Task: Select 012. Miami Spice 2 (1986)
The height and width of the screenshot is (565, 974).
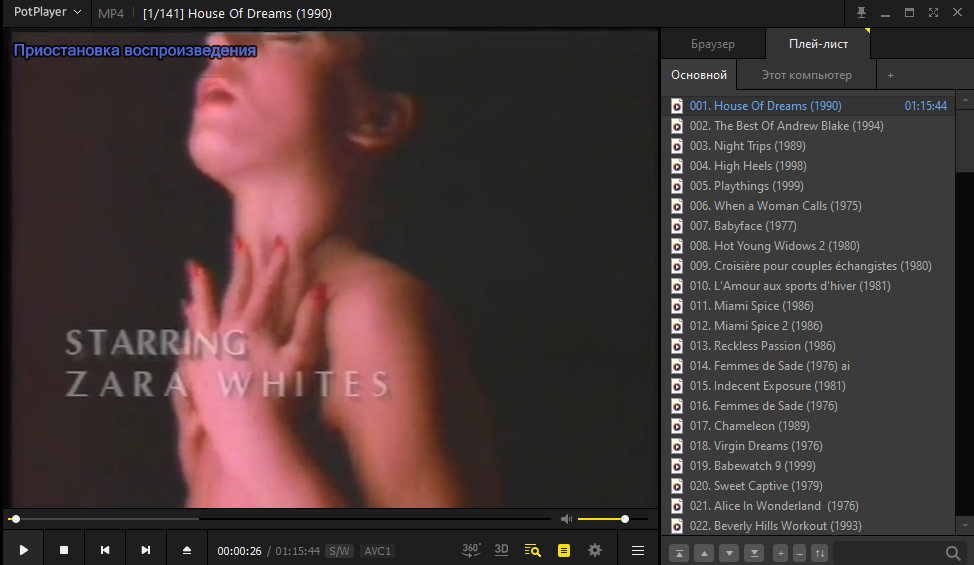Action: coord(809,325)
